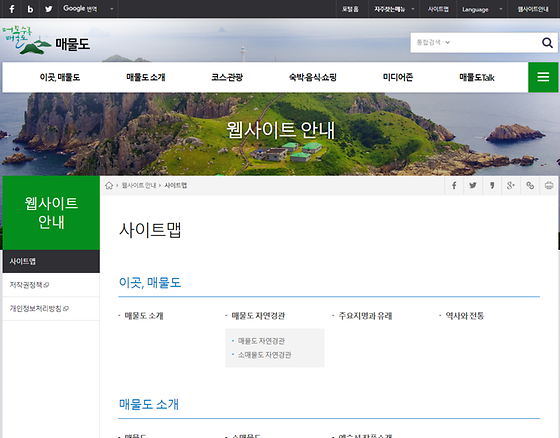Share page to KakaoStory quote icon

(492, 185)
